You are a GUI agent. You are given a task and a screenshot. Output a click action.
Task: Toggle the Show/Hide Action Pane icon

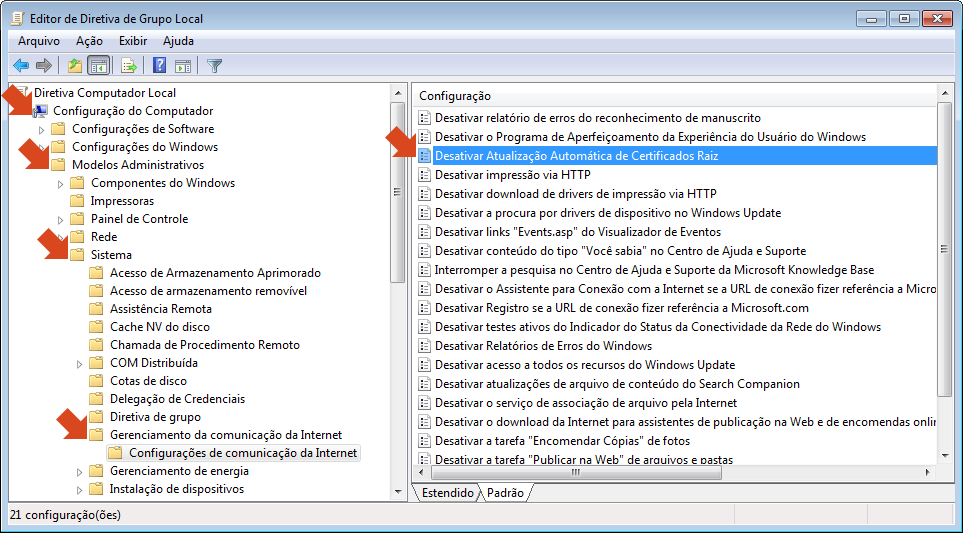(x=183, y=66)
